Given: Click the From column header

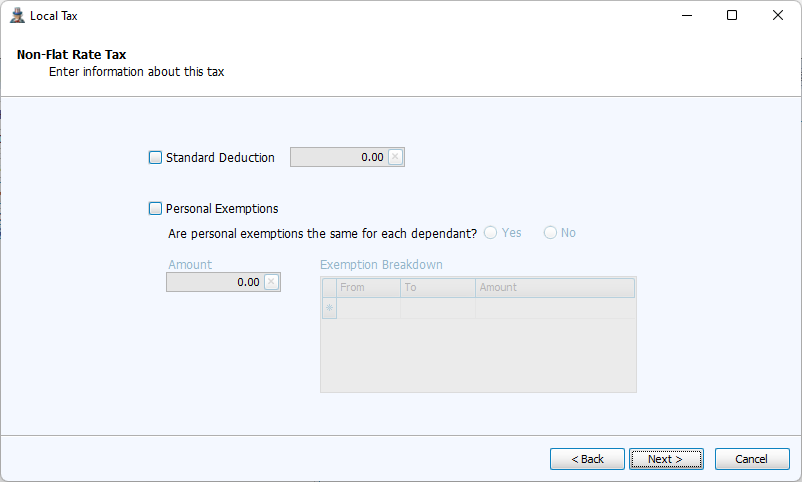Looking at the screenshot, I should [x=368, y=288].
